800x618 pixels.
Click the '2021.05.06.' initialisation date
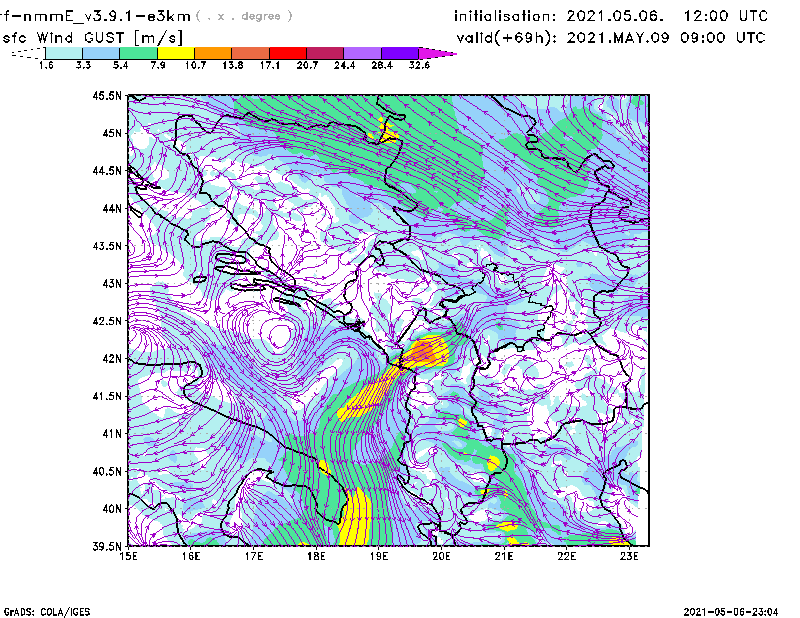click(x=615, y=16)
